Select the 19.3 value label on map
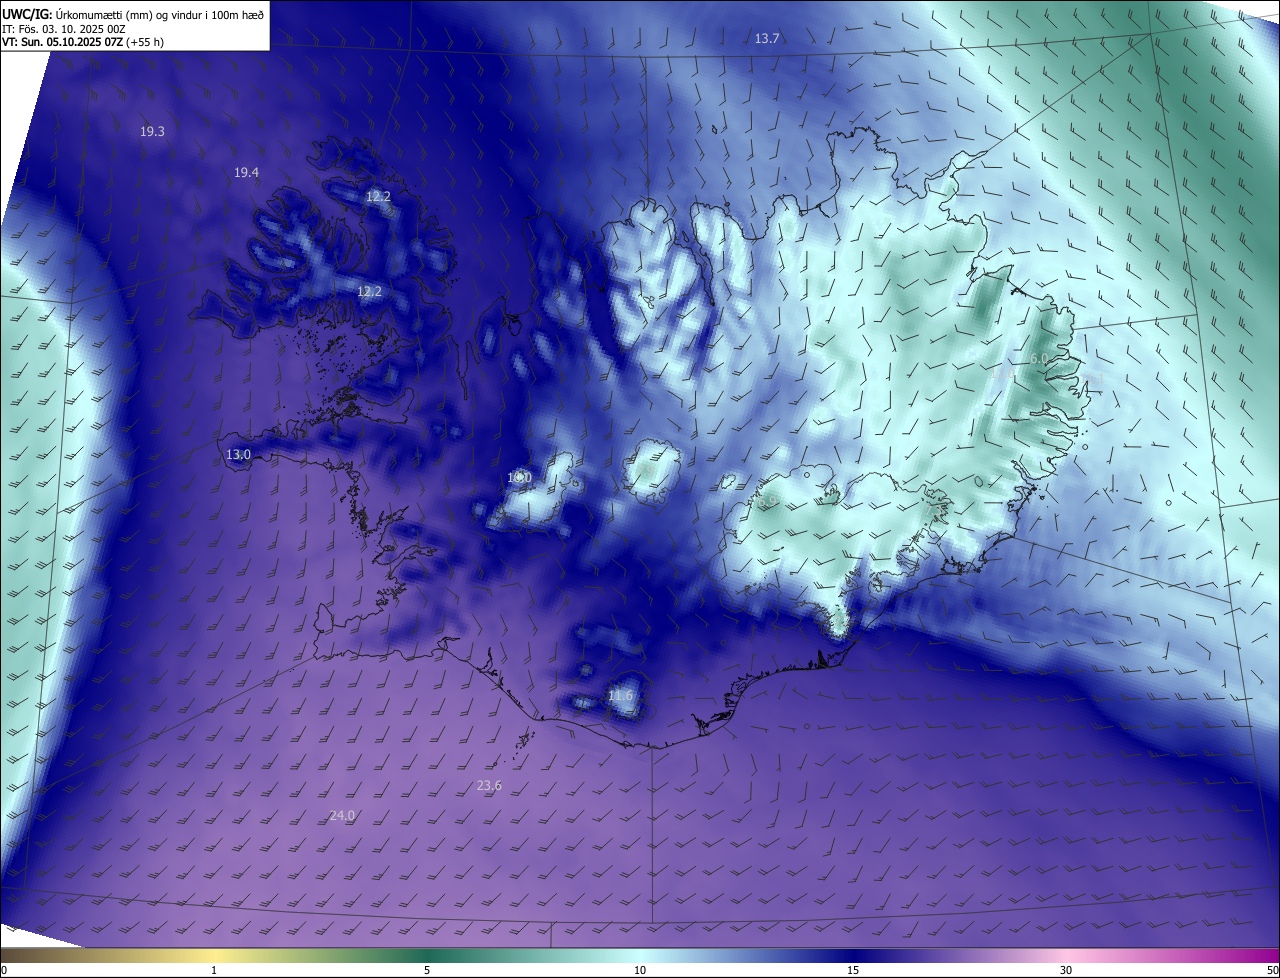The width and height of the screenshot is (1280, 978). [152, 131]
